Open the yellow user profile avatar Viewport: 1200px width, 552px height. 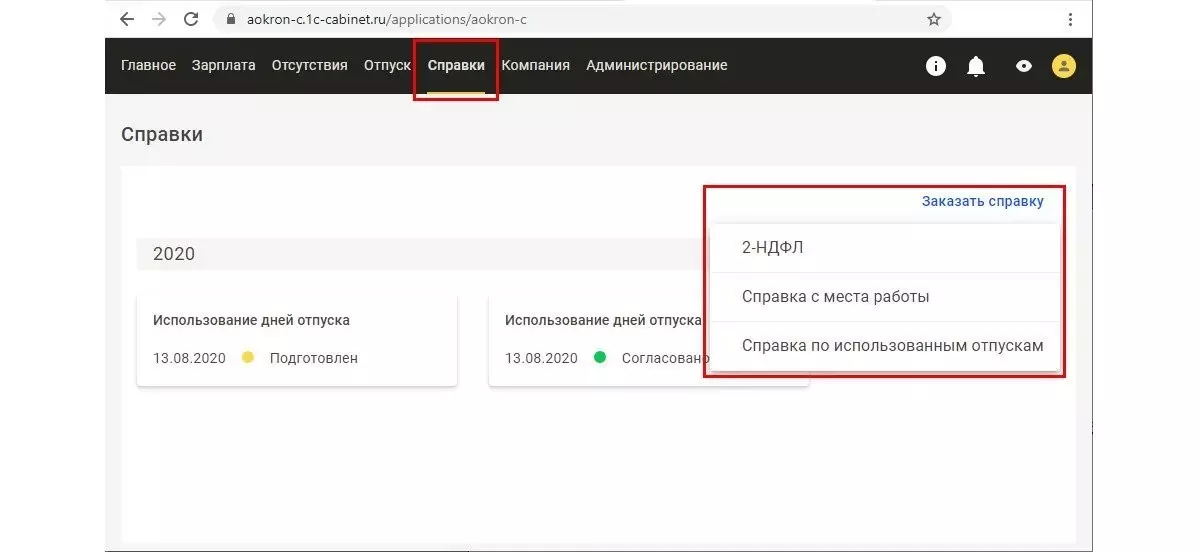[x=1063, y=66]
